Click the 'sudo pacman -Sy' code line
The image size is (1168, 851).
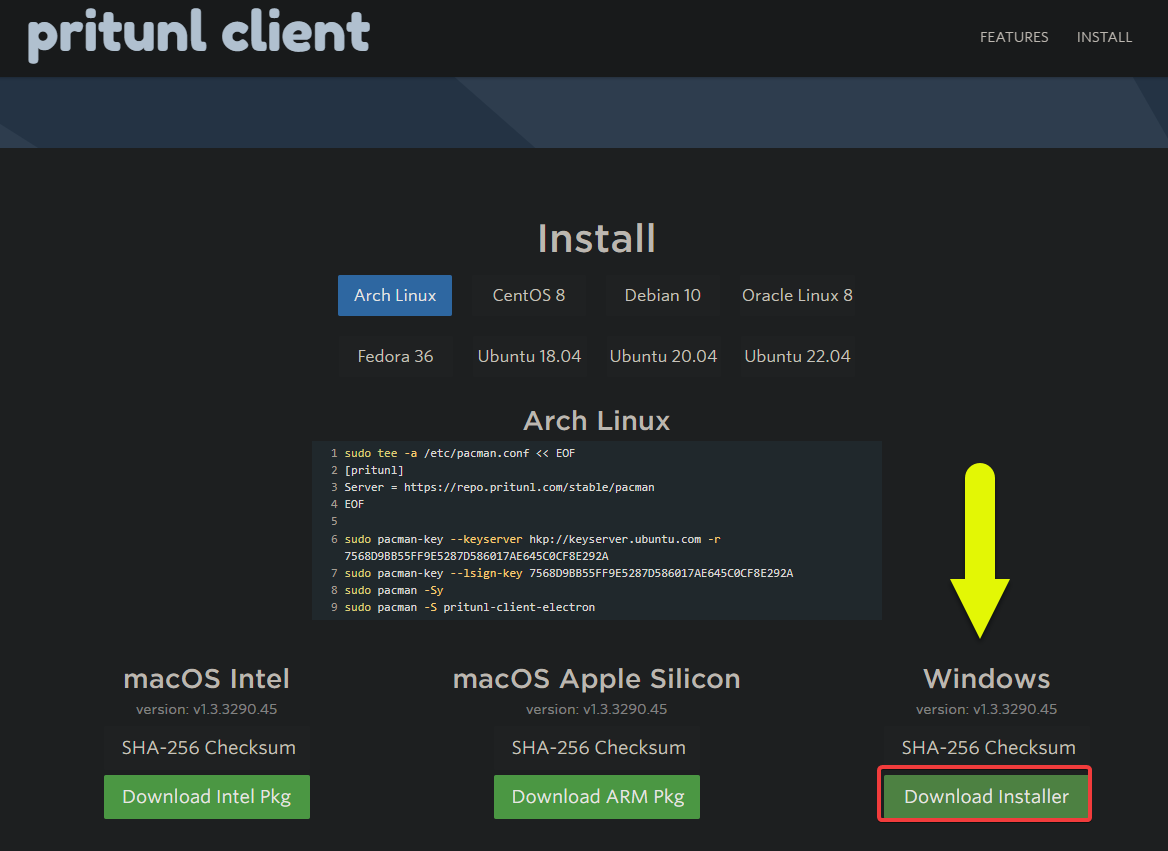tap(393, 590)
